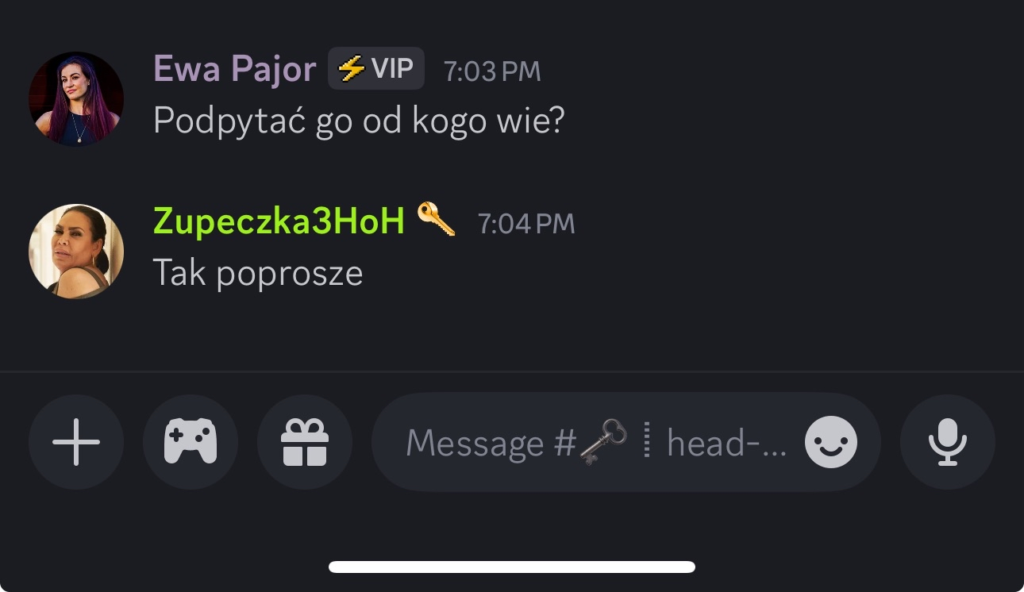
Task: Open the game controller activities button
Action: coord(190,441)
